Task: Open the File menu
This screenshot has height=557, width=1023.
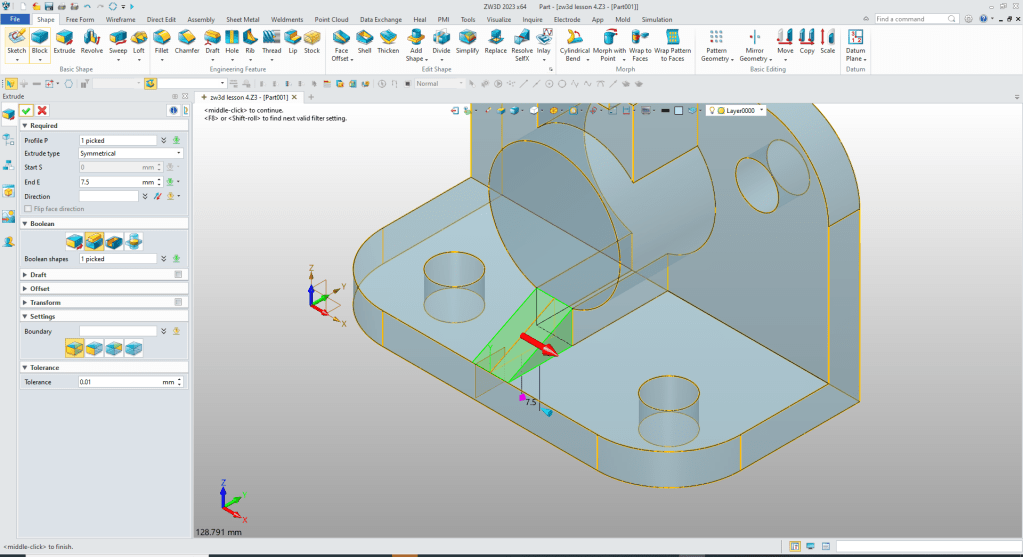Action: pos(16,19)
